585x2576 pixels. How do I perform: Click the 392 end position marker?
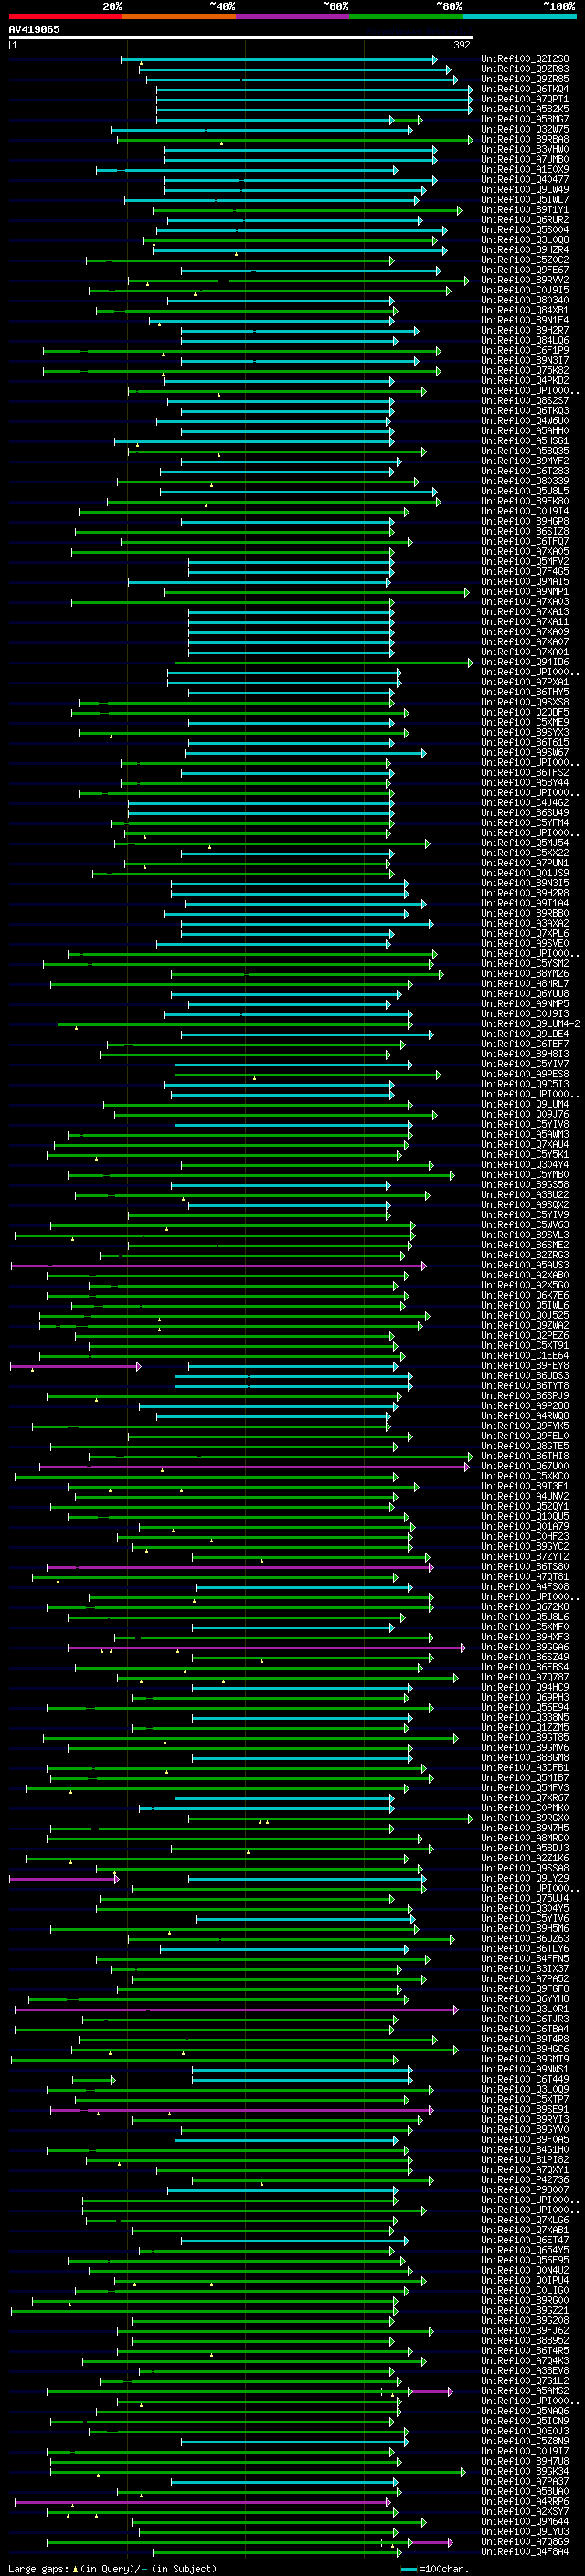tap(462, 45)
